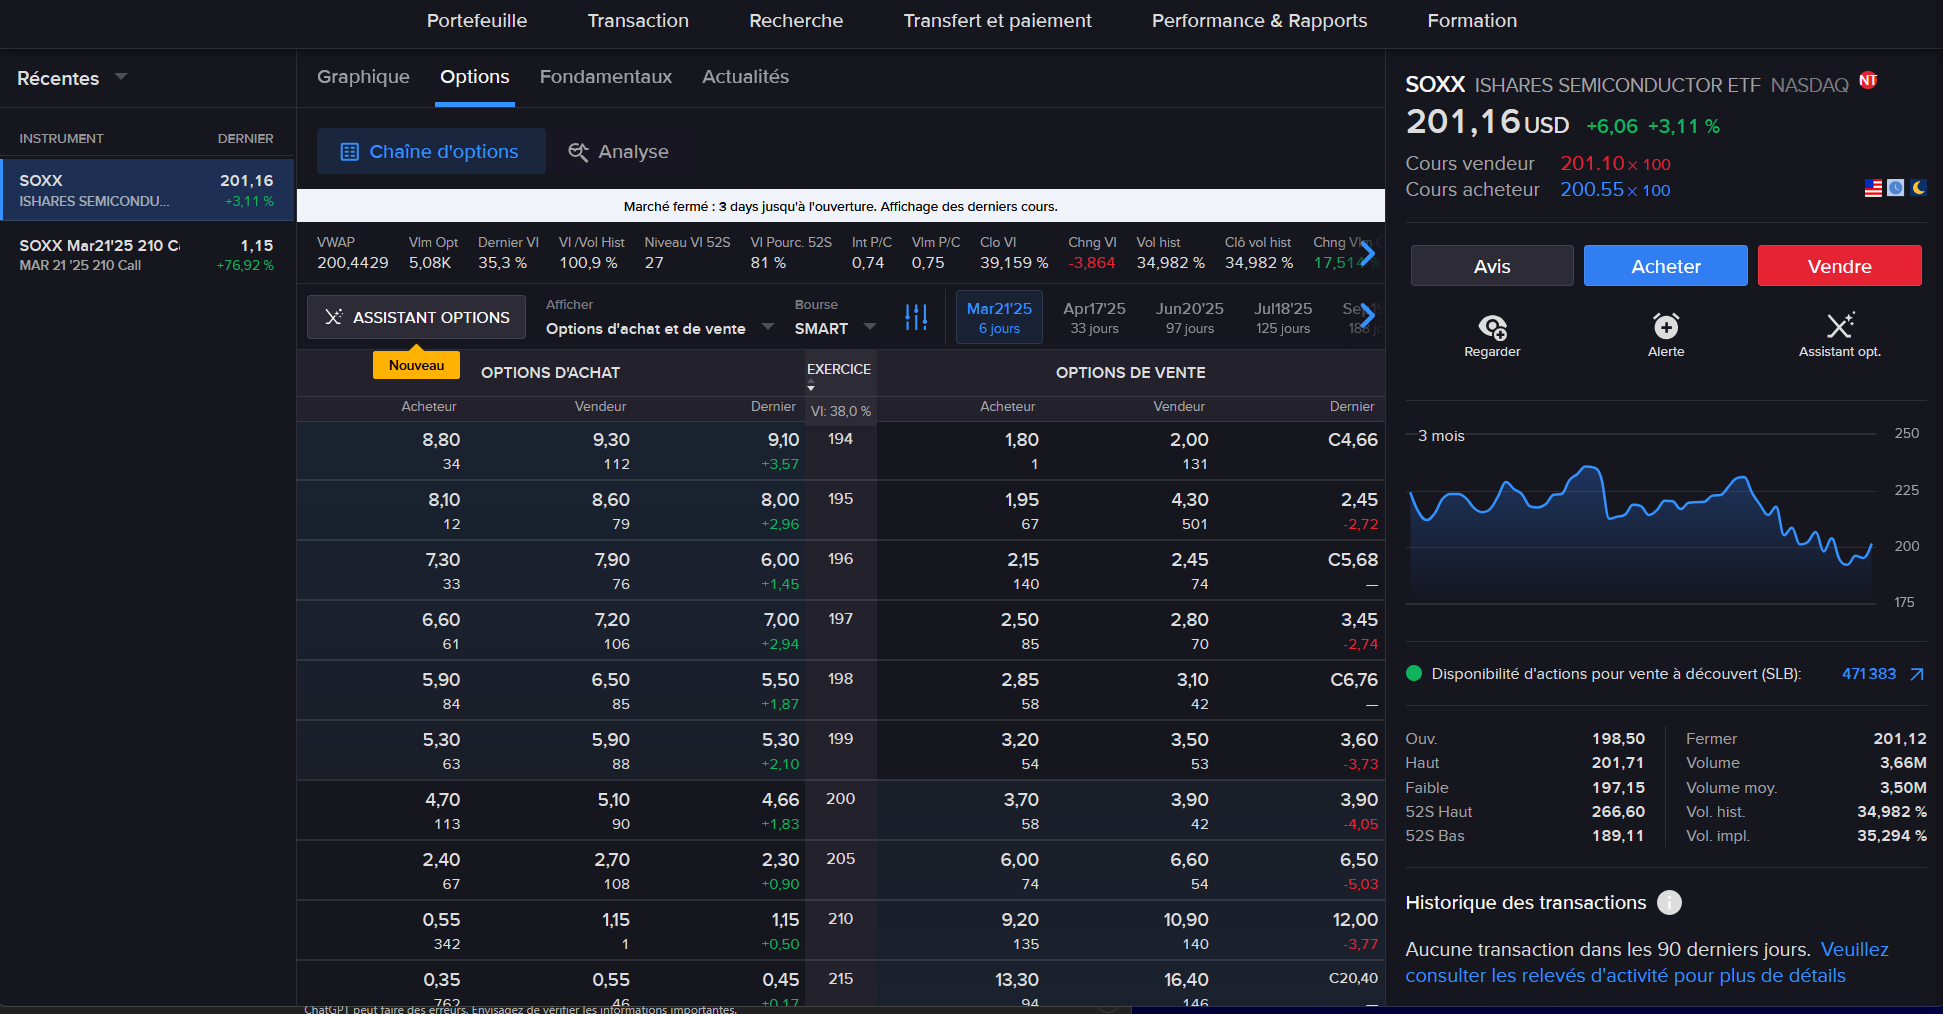
Task: Click put Acheteur 3,70 at strike 200
Action: tap(1021, 800)
